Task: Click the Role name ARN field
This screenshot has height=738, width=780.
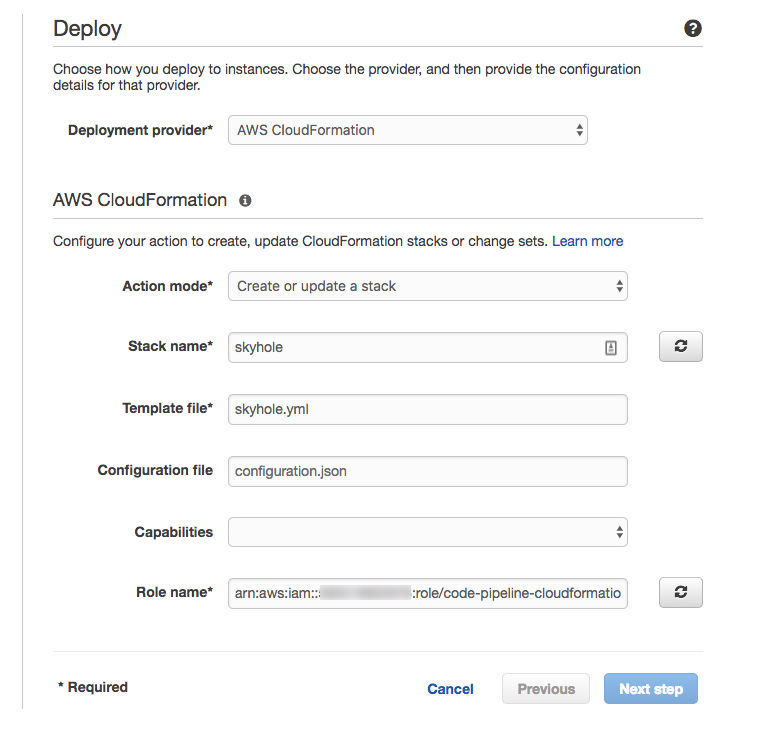Action: [x=428, y=593]
